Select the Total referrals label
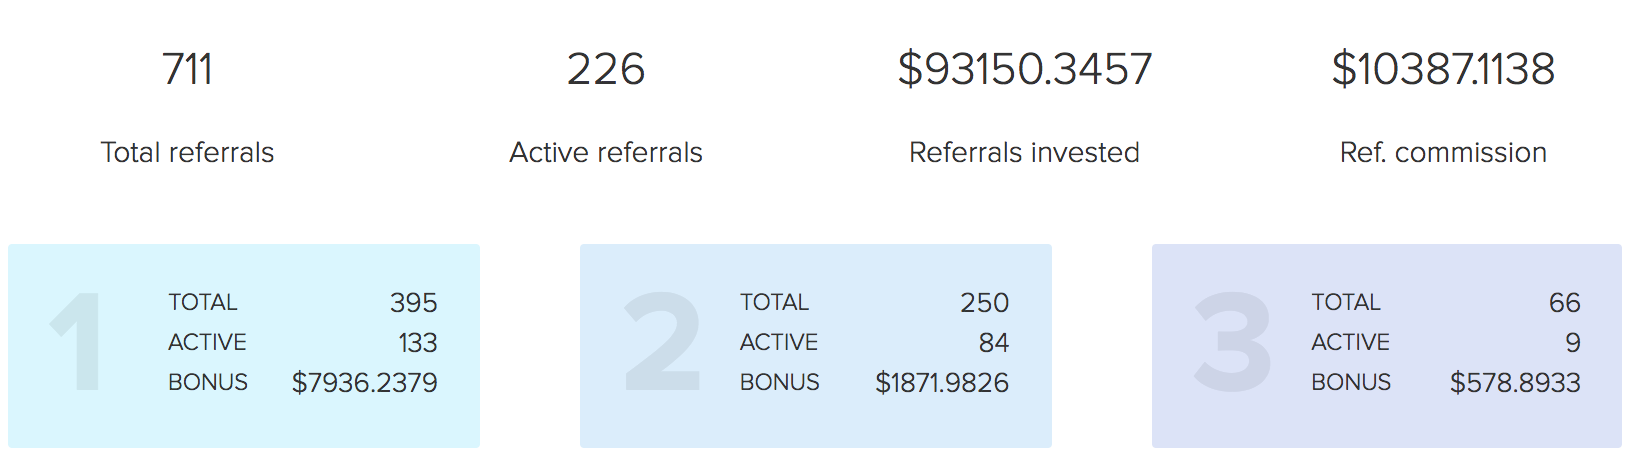 (x=187, y=152)
